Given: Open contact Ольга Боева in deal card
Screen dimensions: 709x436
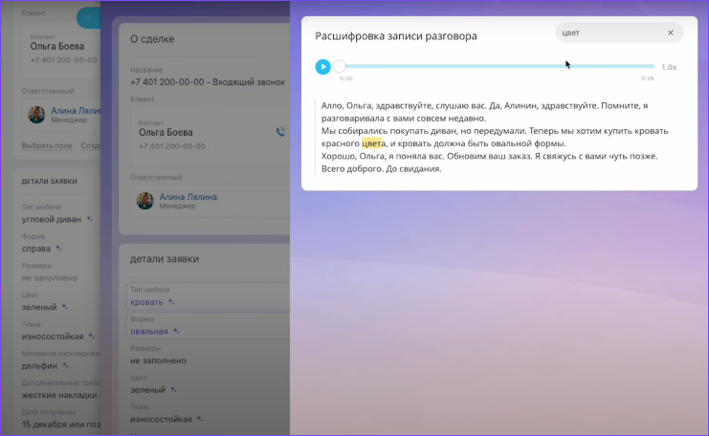Looking at the screenshot, I should click(166, 131).
